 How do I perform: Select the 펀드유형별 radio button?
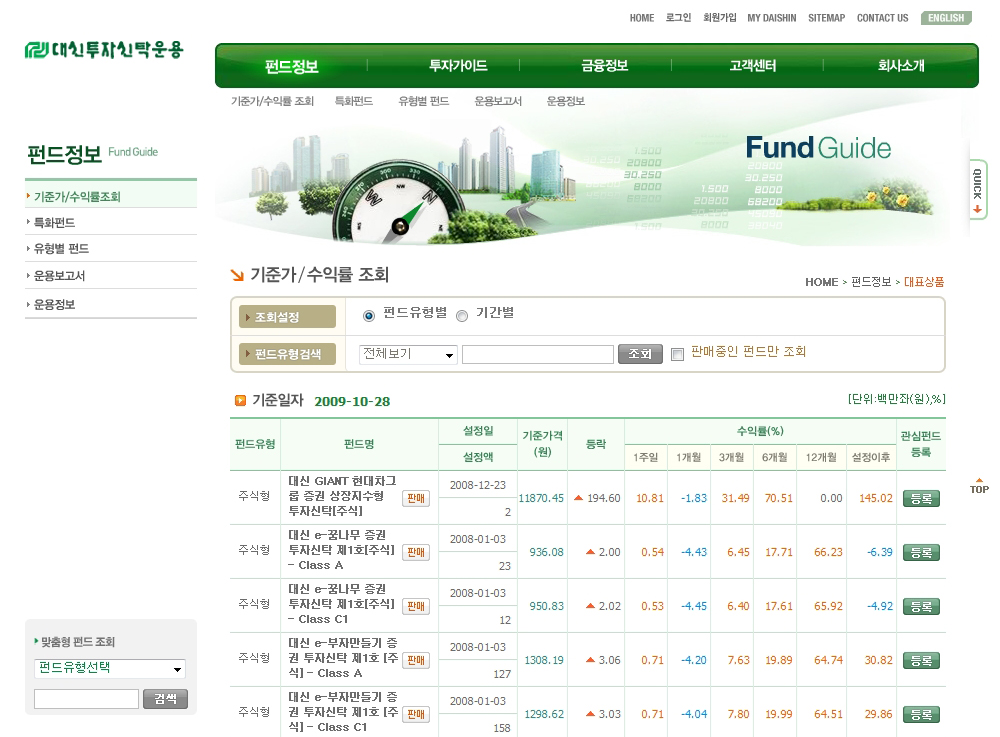369,316
